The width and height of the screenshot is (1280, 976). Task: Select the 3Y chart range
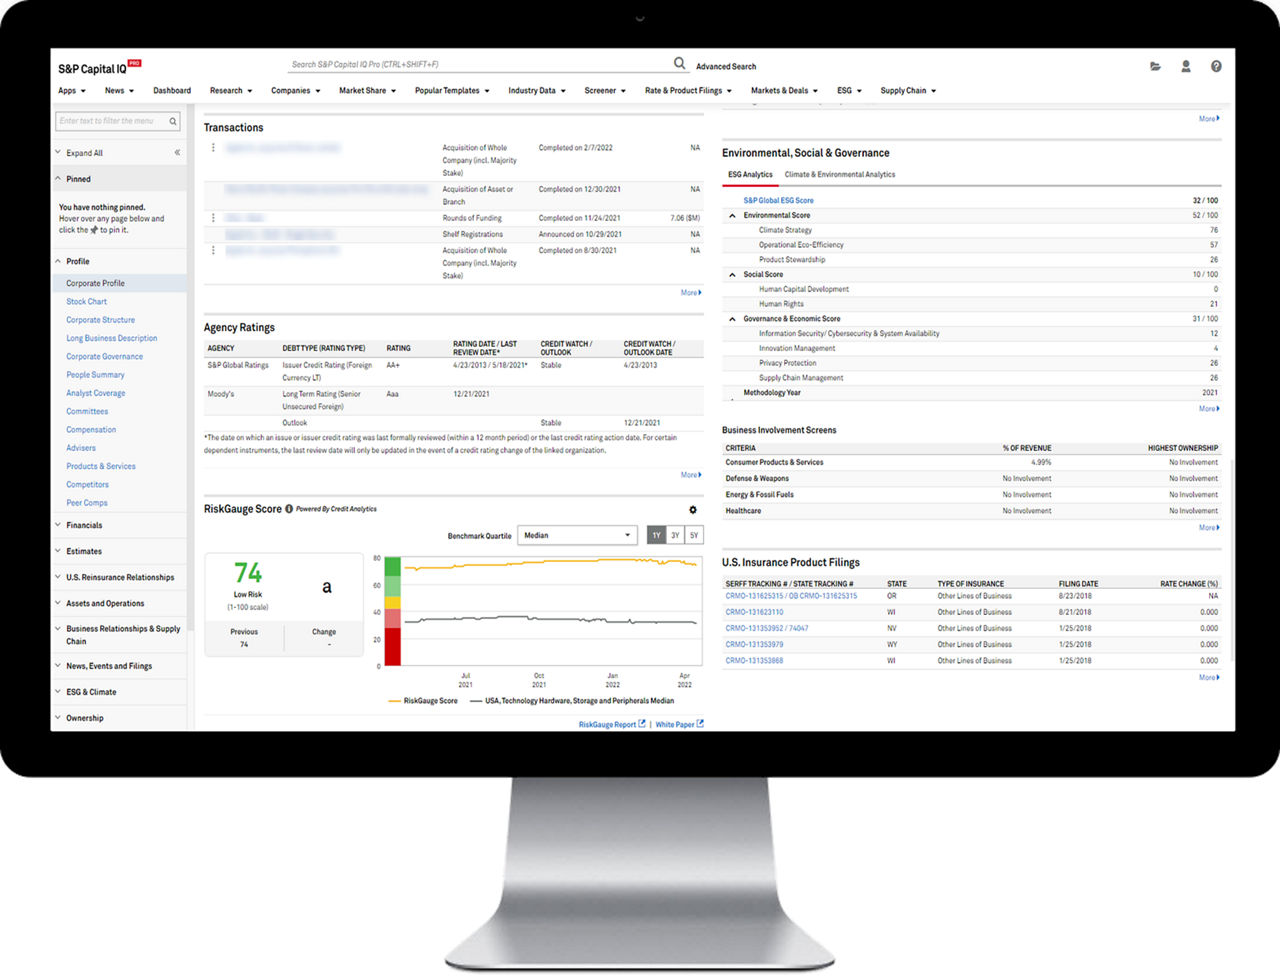tap(675, 535)
